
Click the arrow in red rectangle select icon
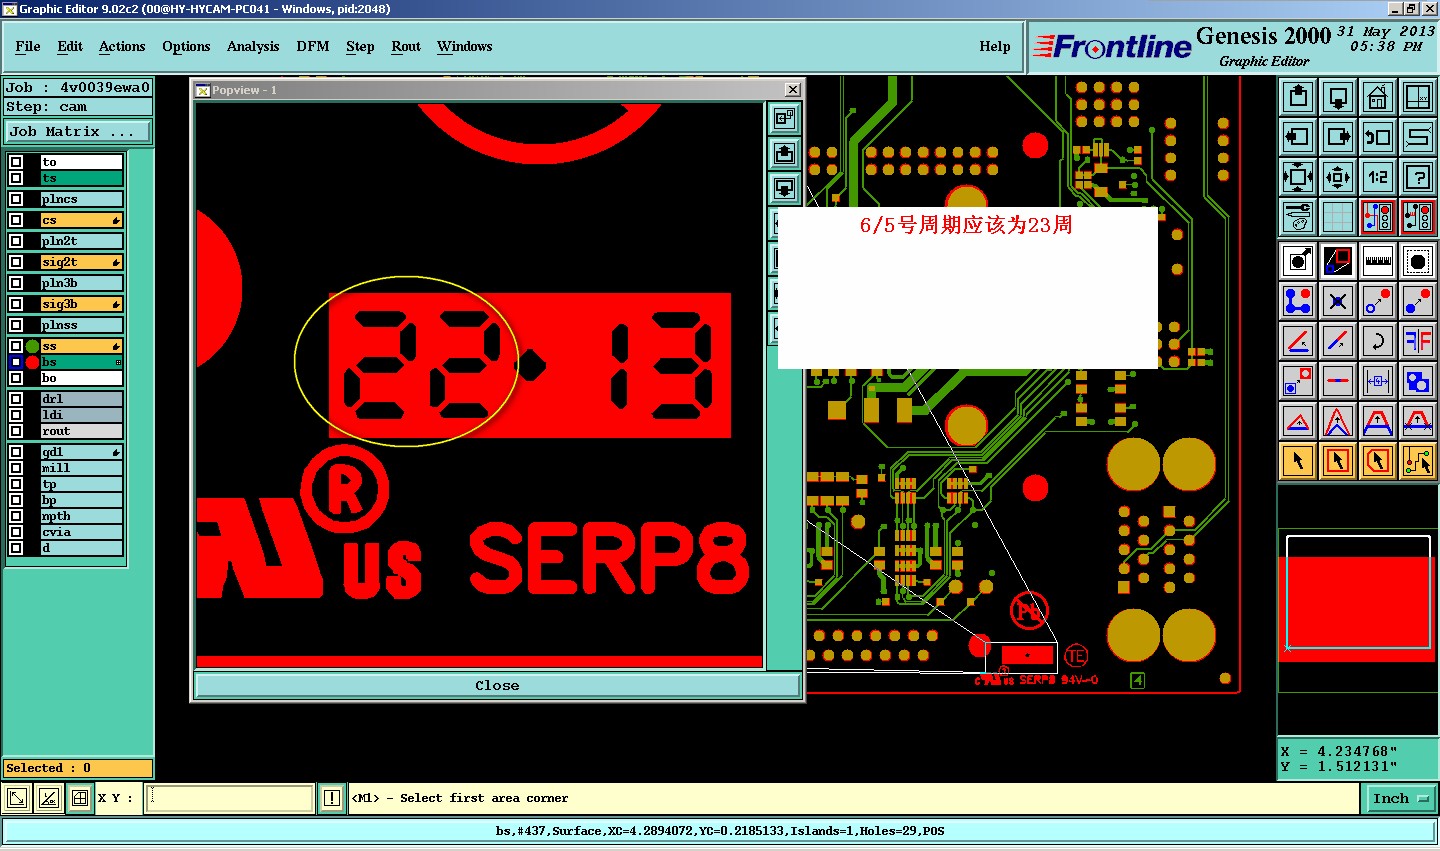tap(1338, 461)
